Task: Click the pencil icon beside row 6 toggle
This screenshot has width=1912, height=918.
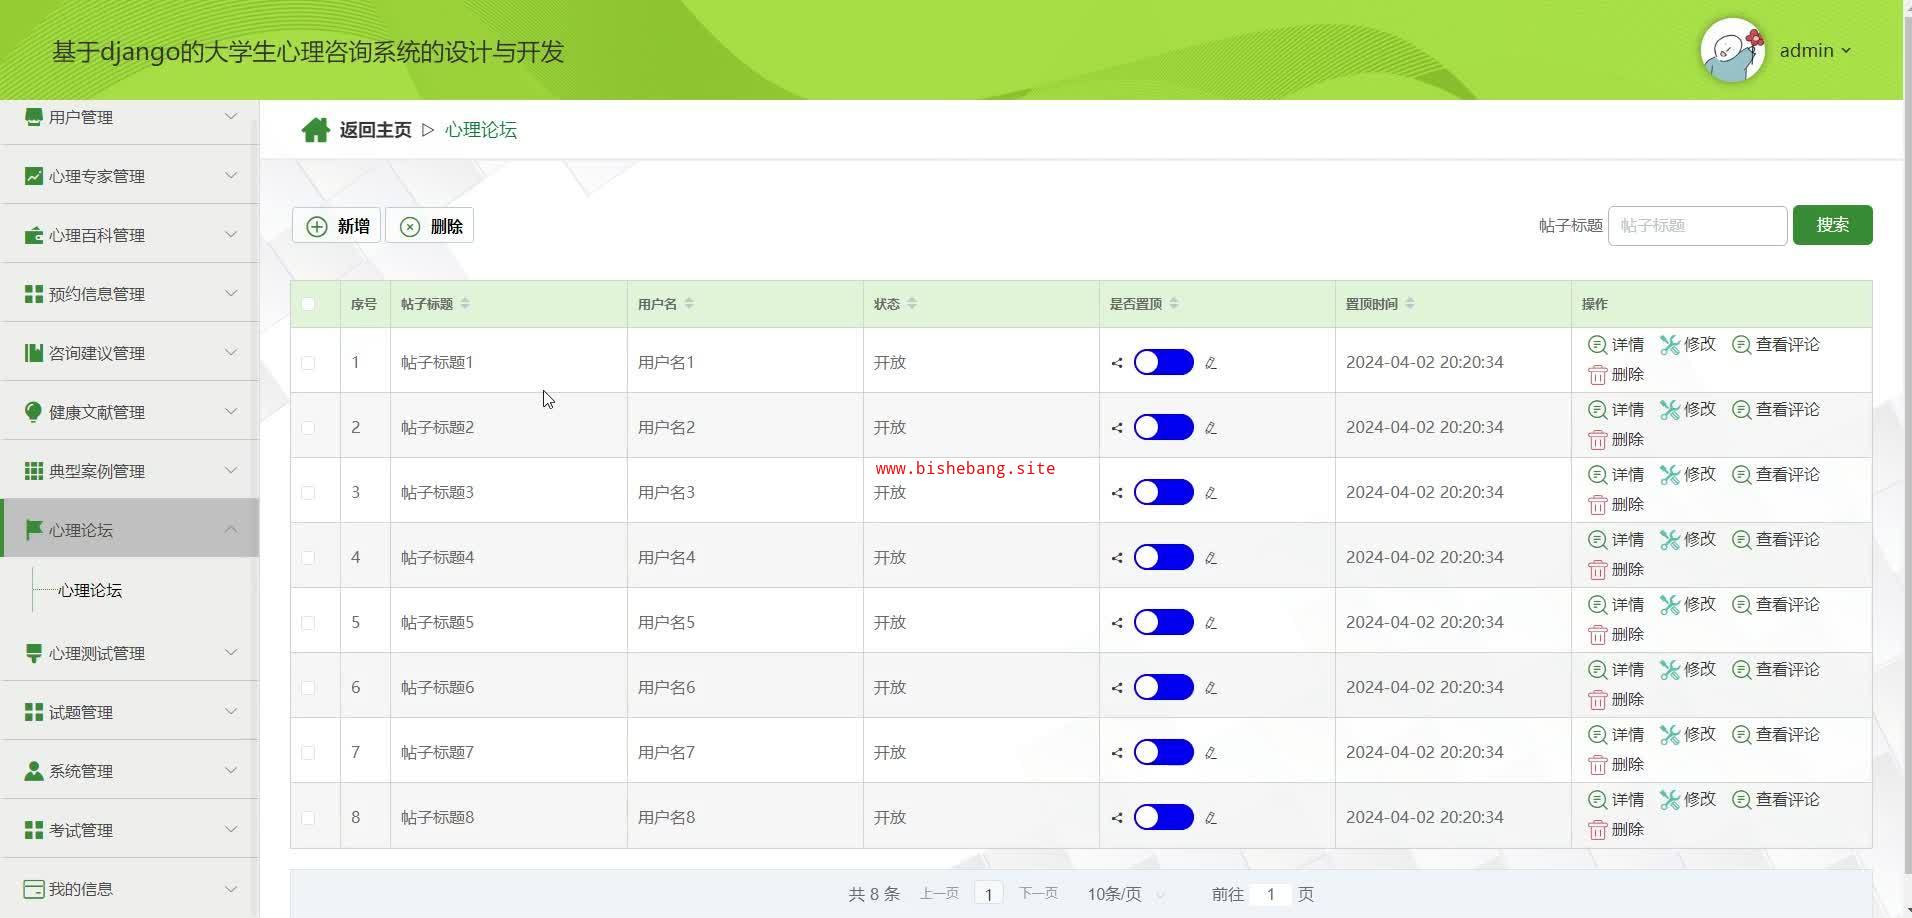Action: point(1210,688)
